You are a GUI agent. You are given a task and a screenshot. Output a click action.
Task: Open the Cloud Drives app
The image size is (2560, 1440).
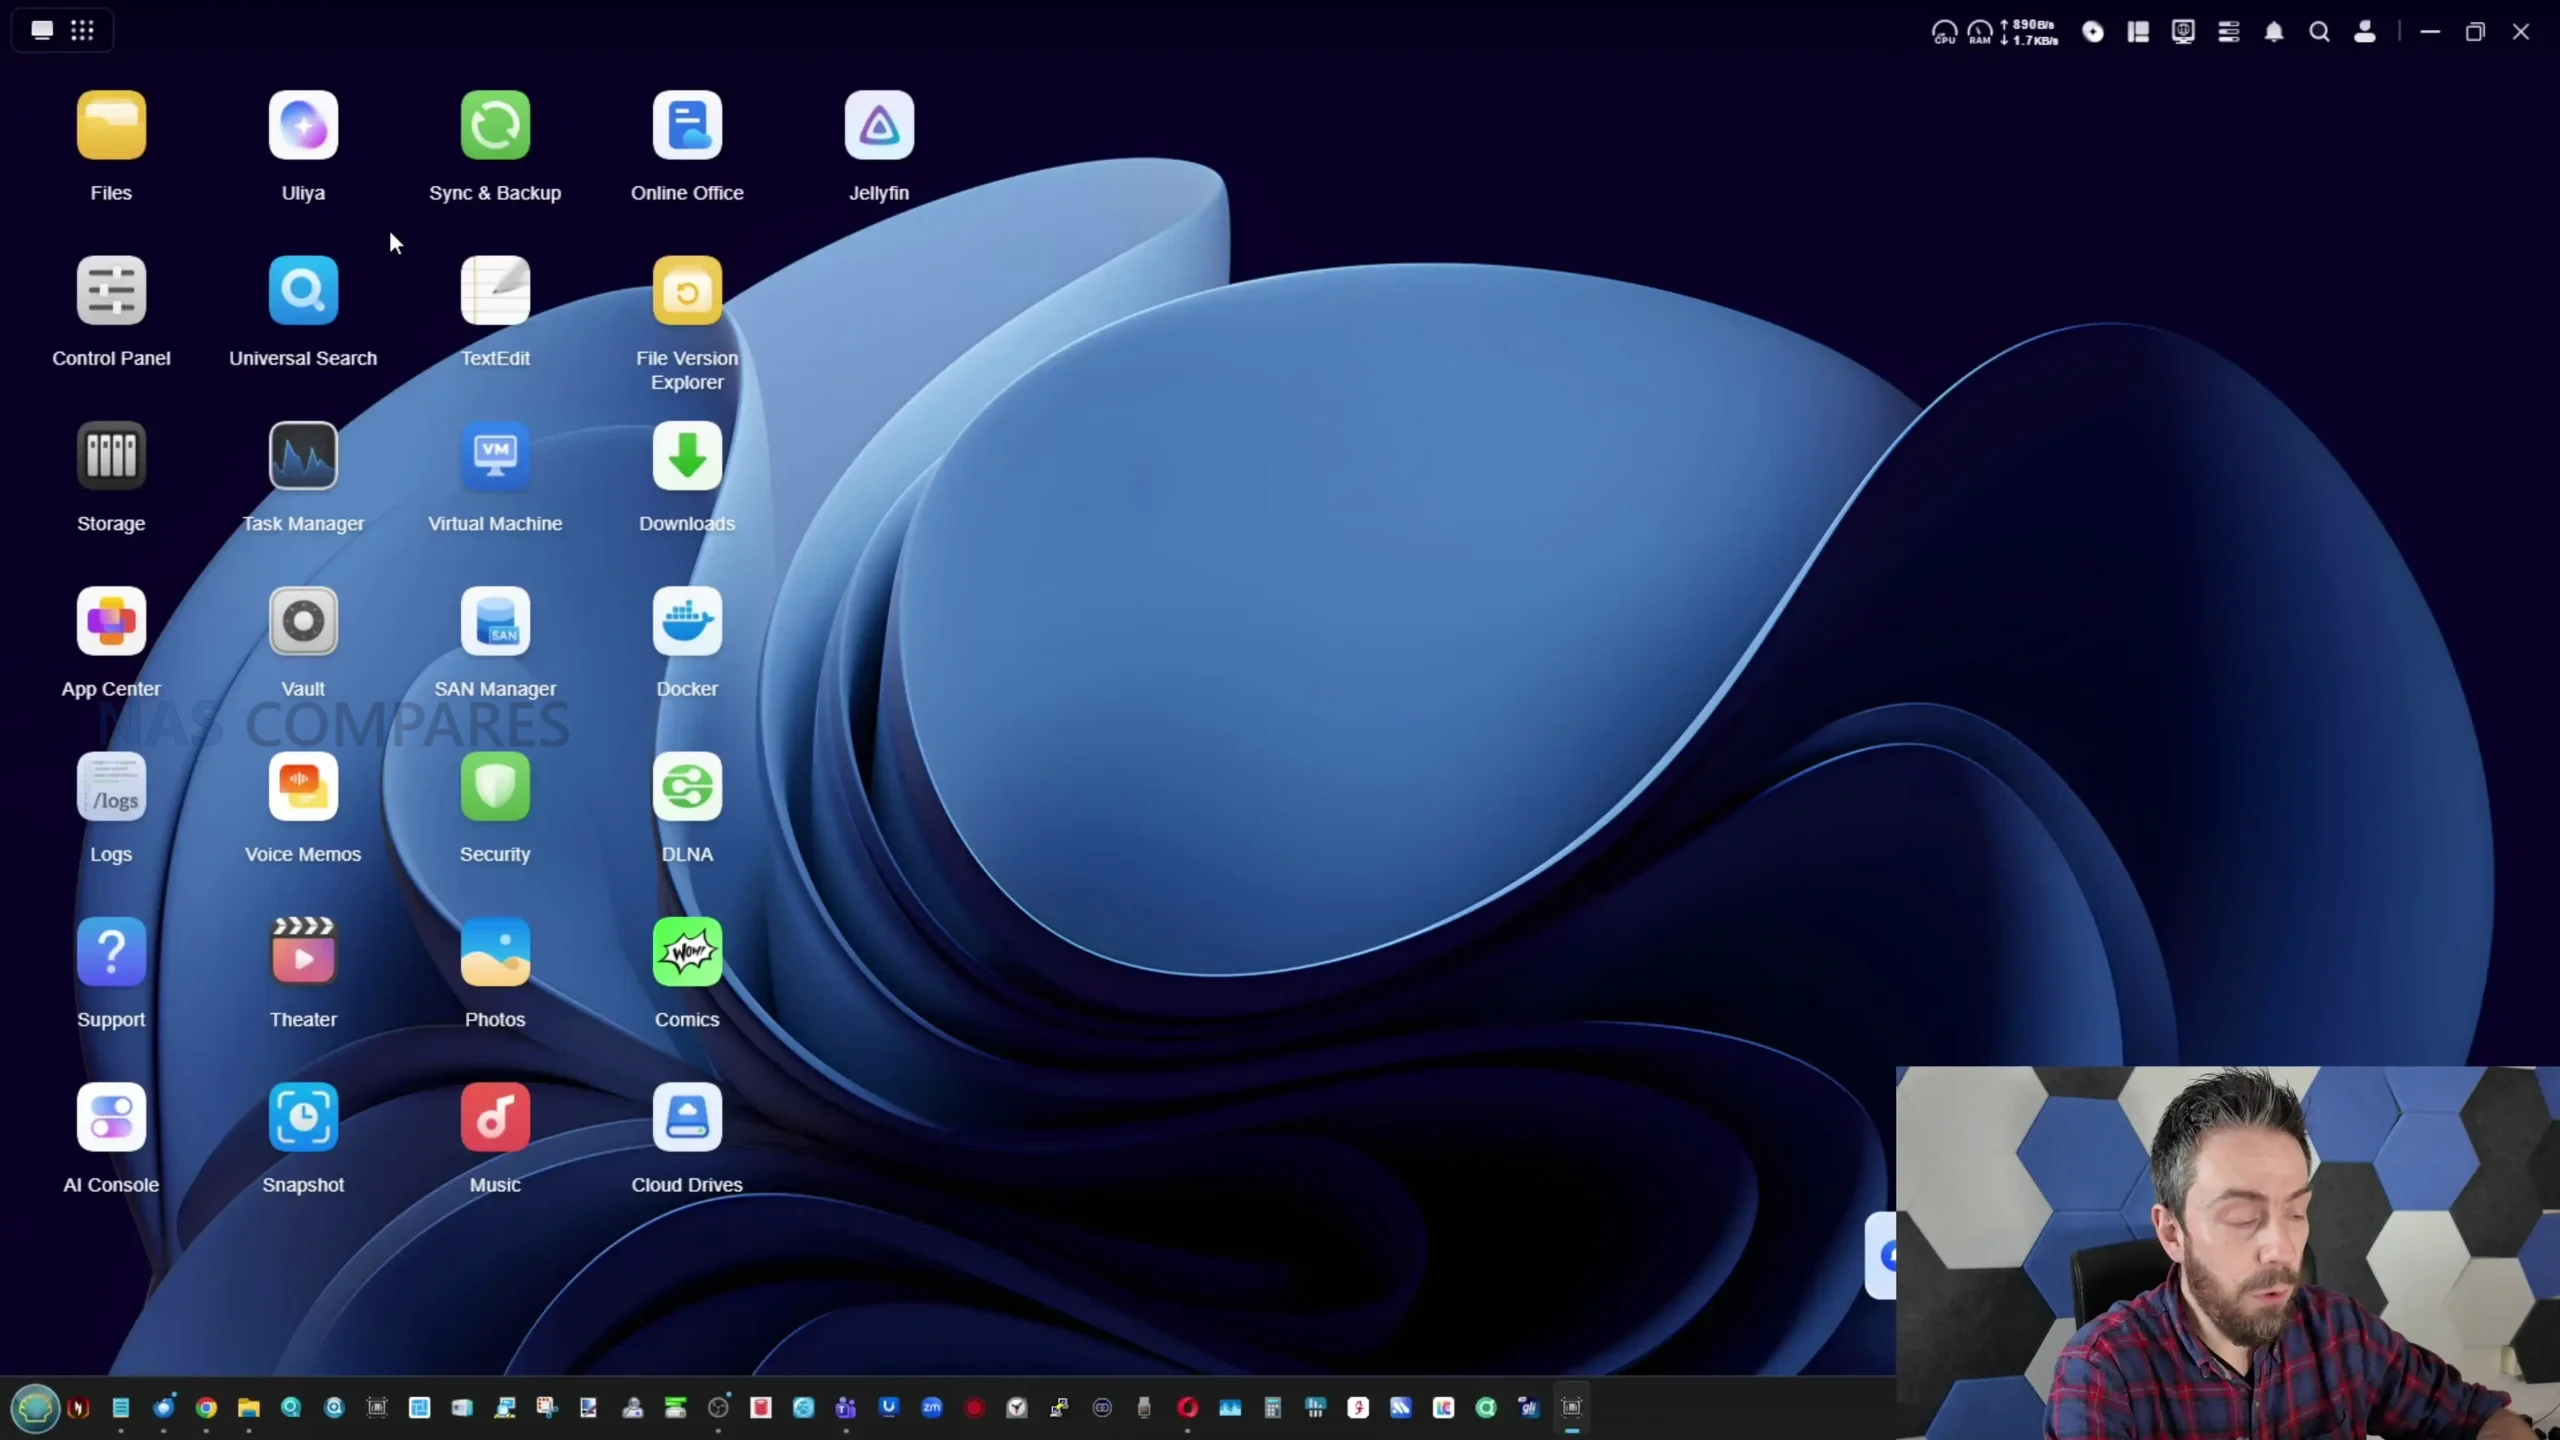(687, 1118)
